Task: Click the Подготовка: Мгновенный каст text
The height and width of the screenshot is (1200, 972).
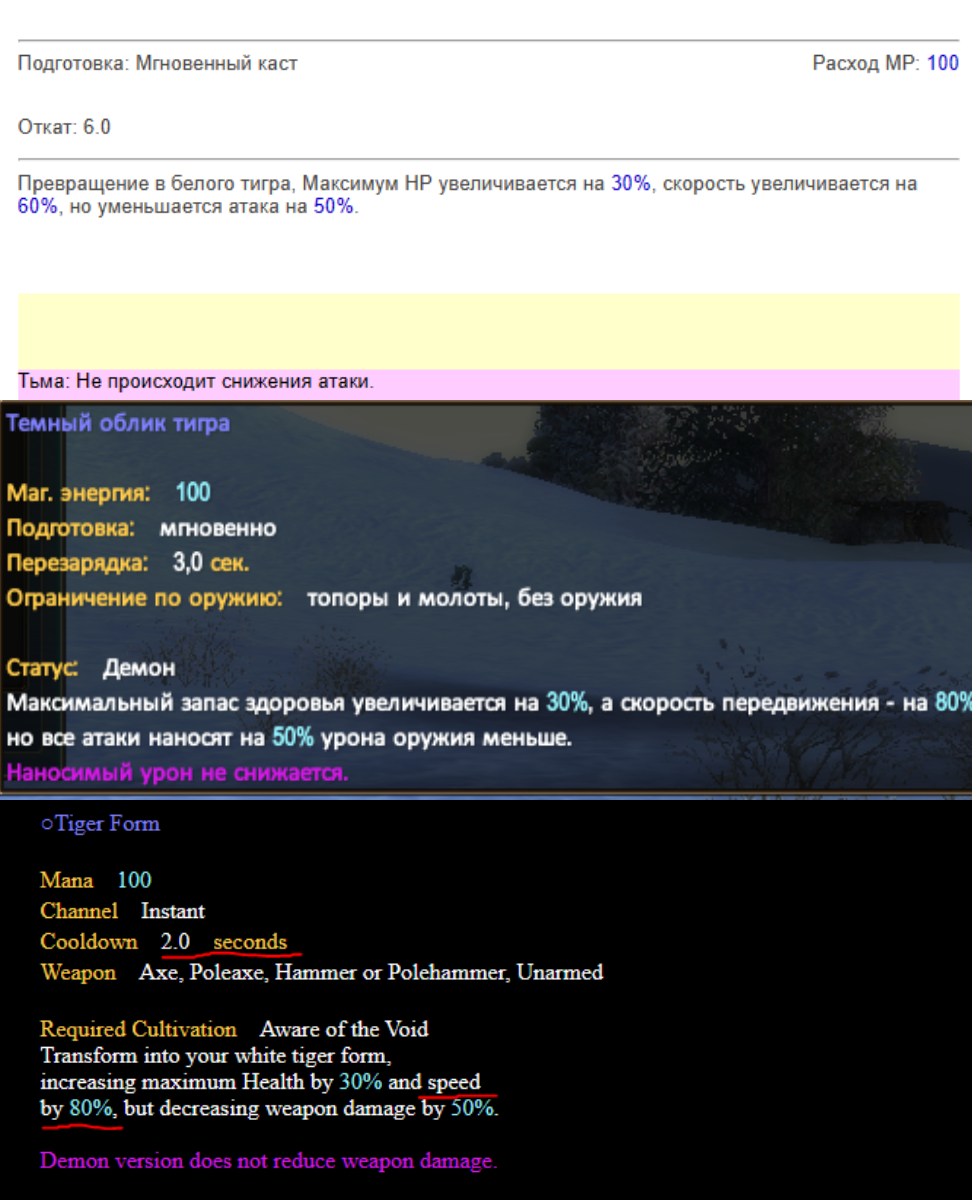Action: click(157, 64)
